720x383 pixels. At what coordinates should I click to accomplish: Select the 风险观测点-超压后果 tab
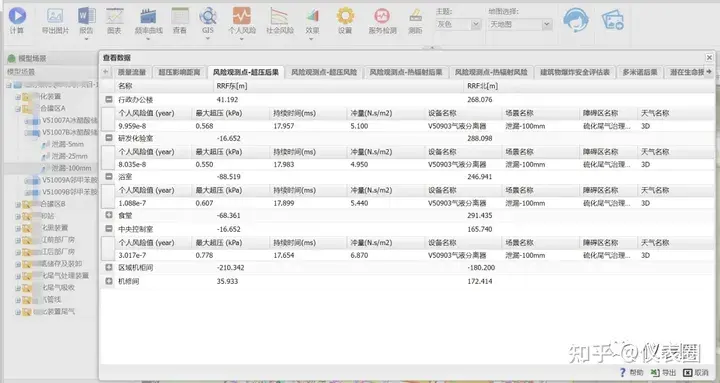click(246, 72)
